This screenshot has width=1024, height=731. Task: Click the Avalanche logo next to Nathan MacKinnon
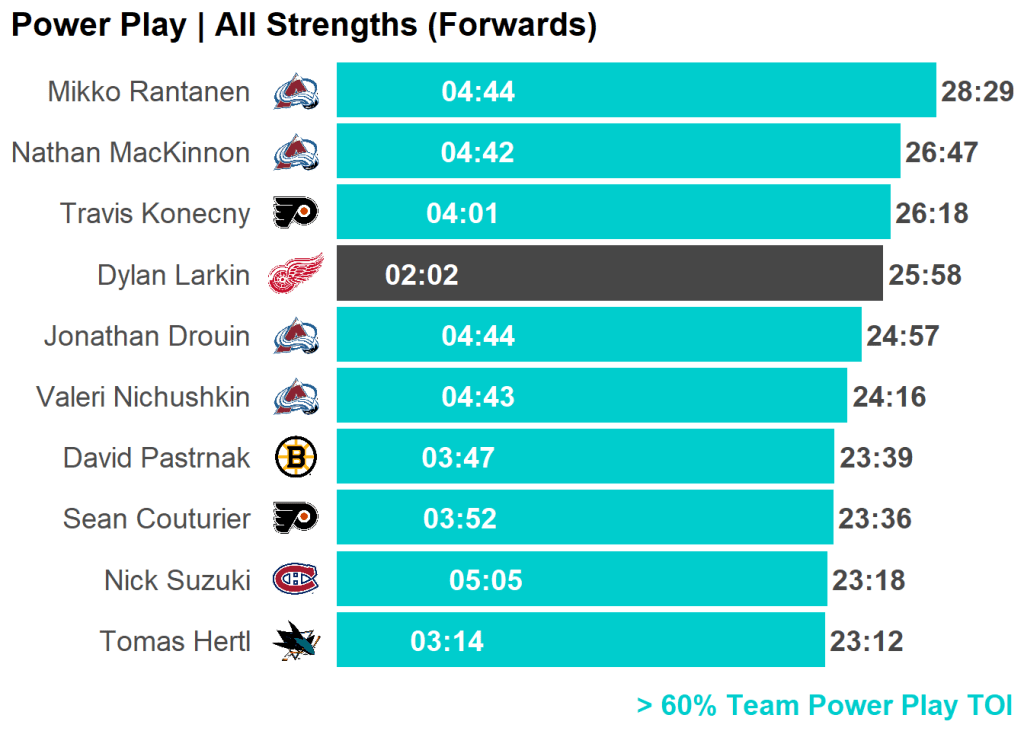pos(296,153)
